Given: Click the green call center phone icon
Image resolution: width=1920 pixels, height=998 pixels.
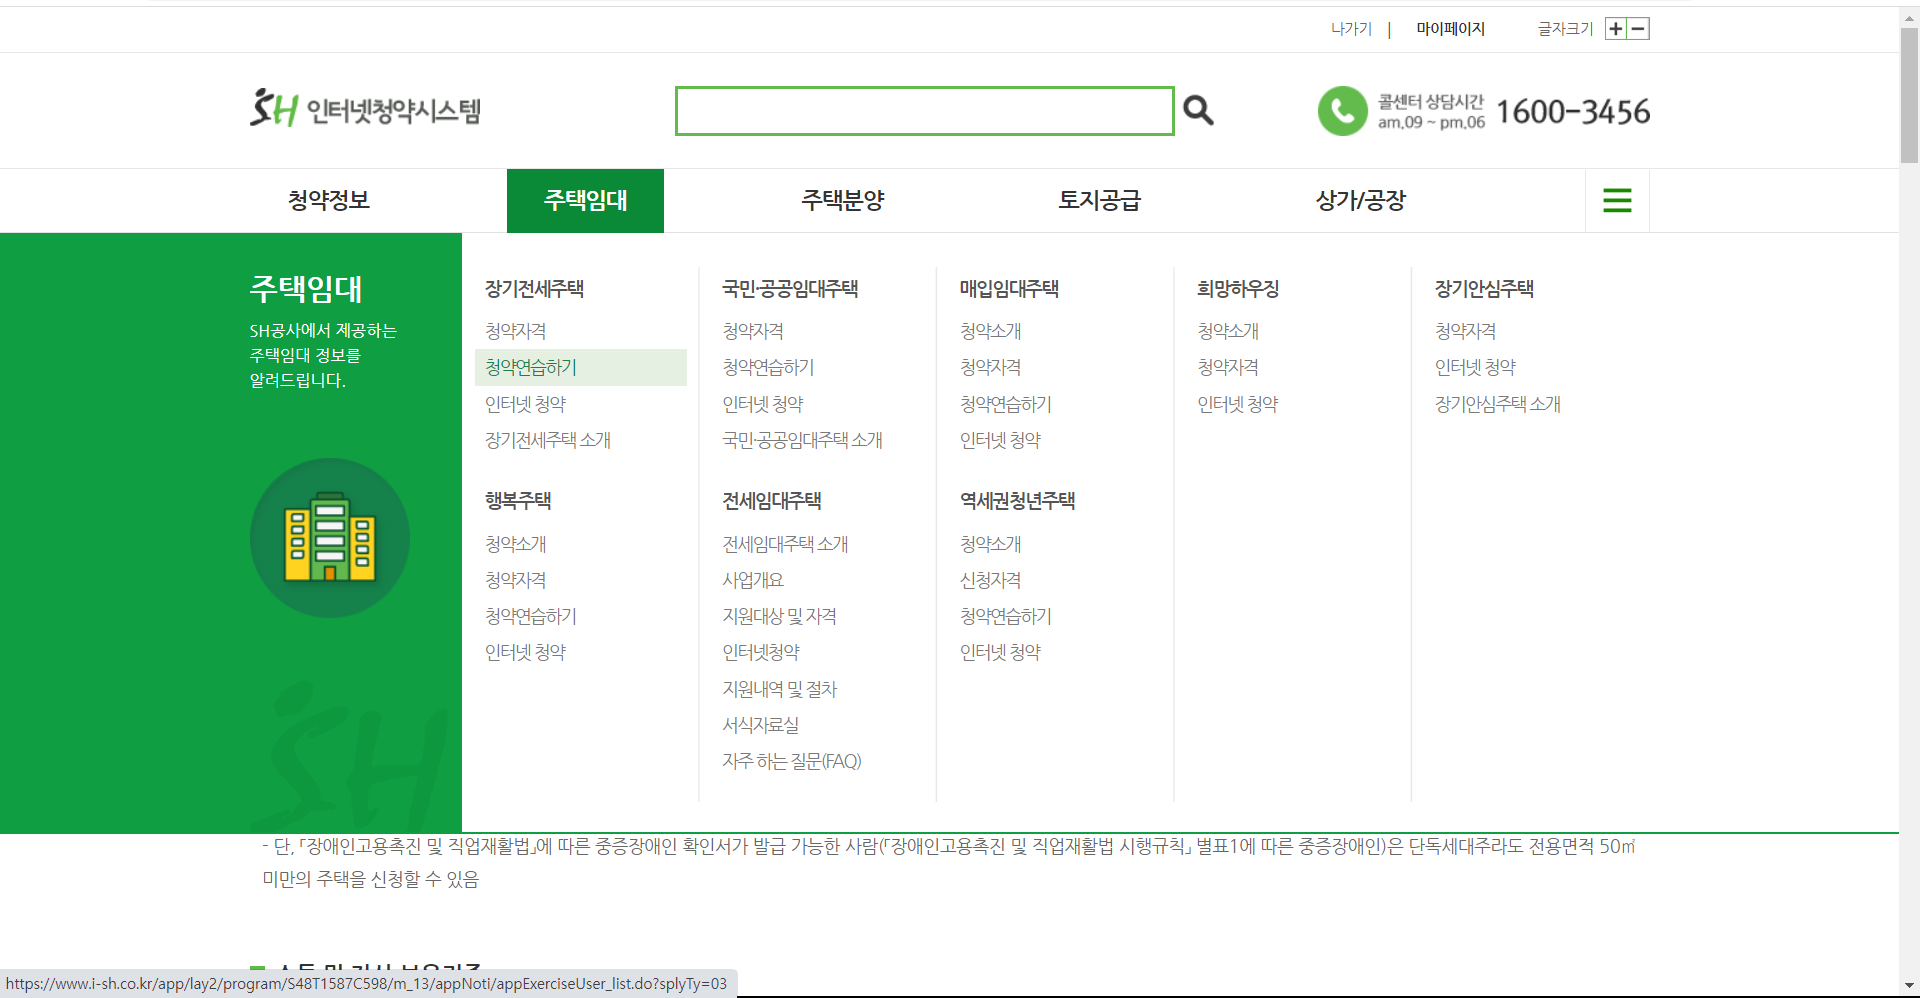Looking at the screenshot, I should [1342, 111].
